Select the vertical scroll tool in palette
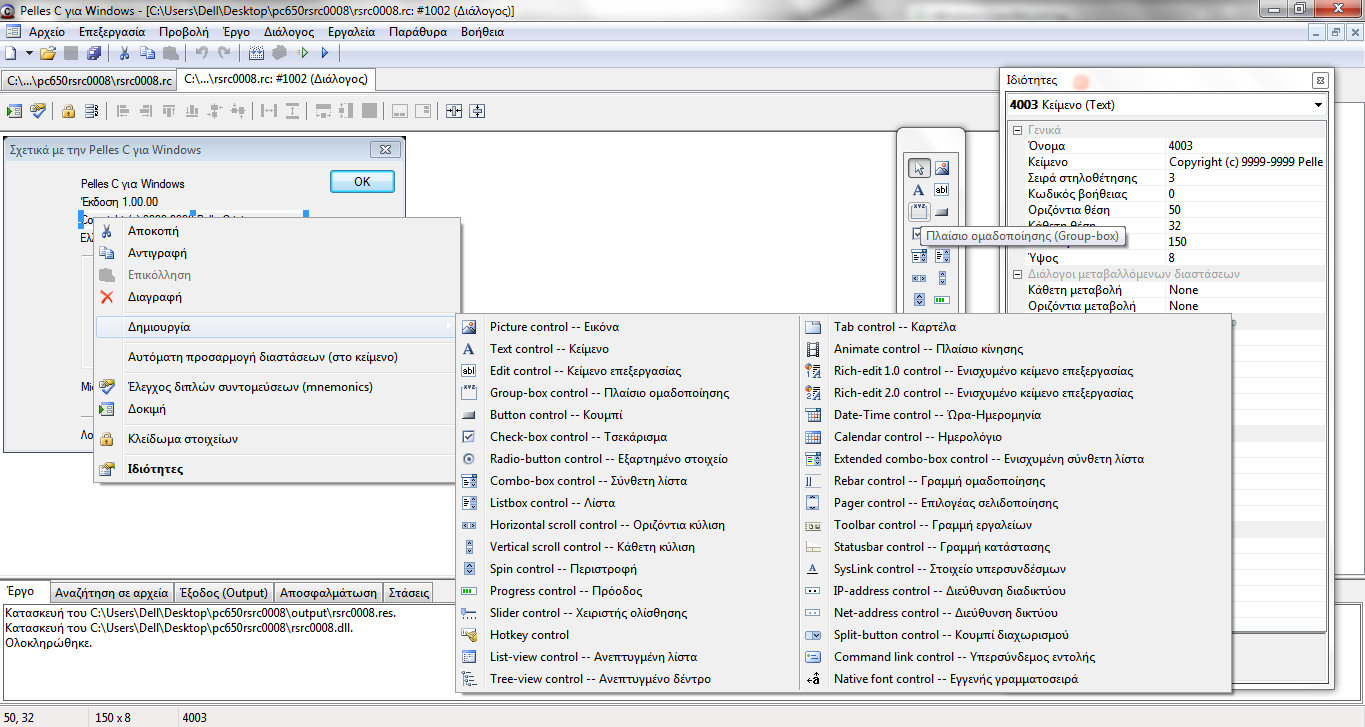1365x727 pixels. tap(942, 278)
